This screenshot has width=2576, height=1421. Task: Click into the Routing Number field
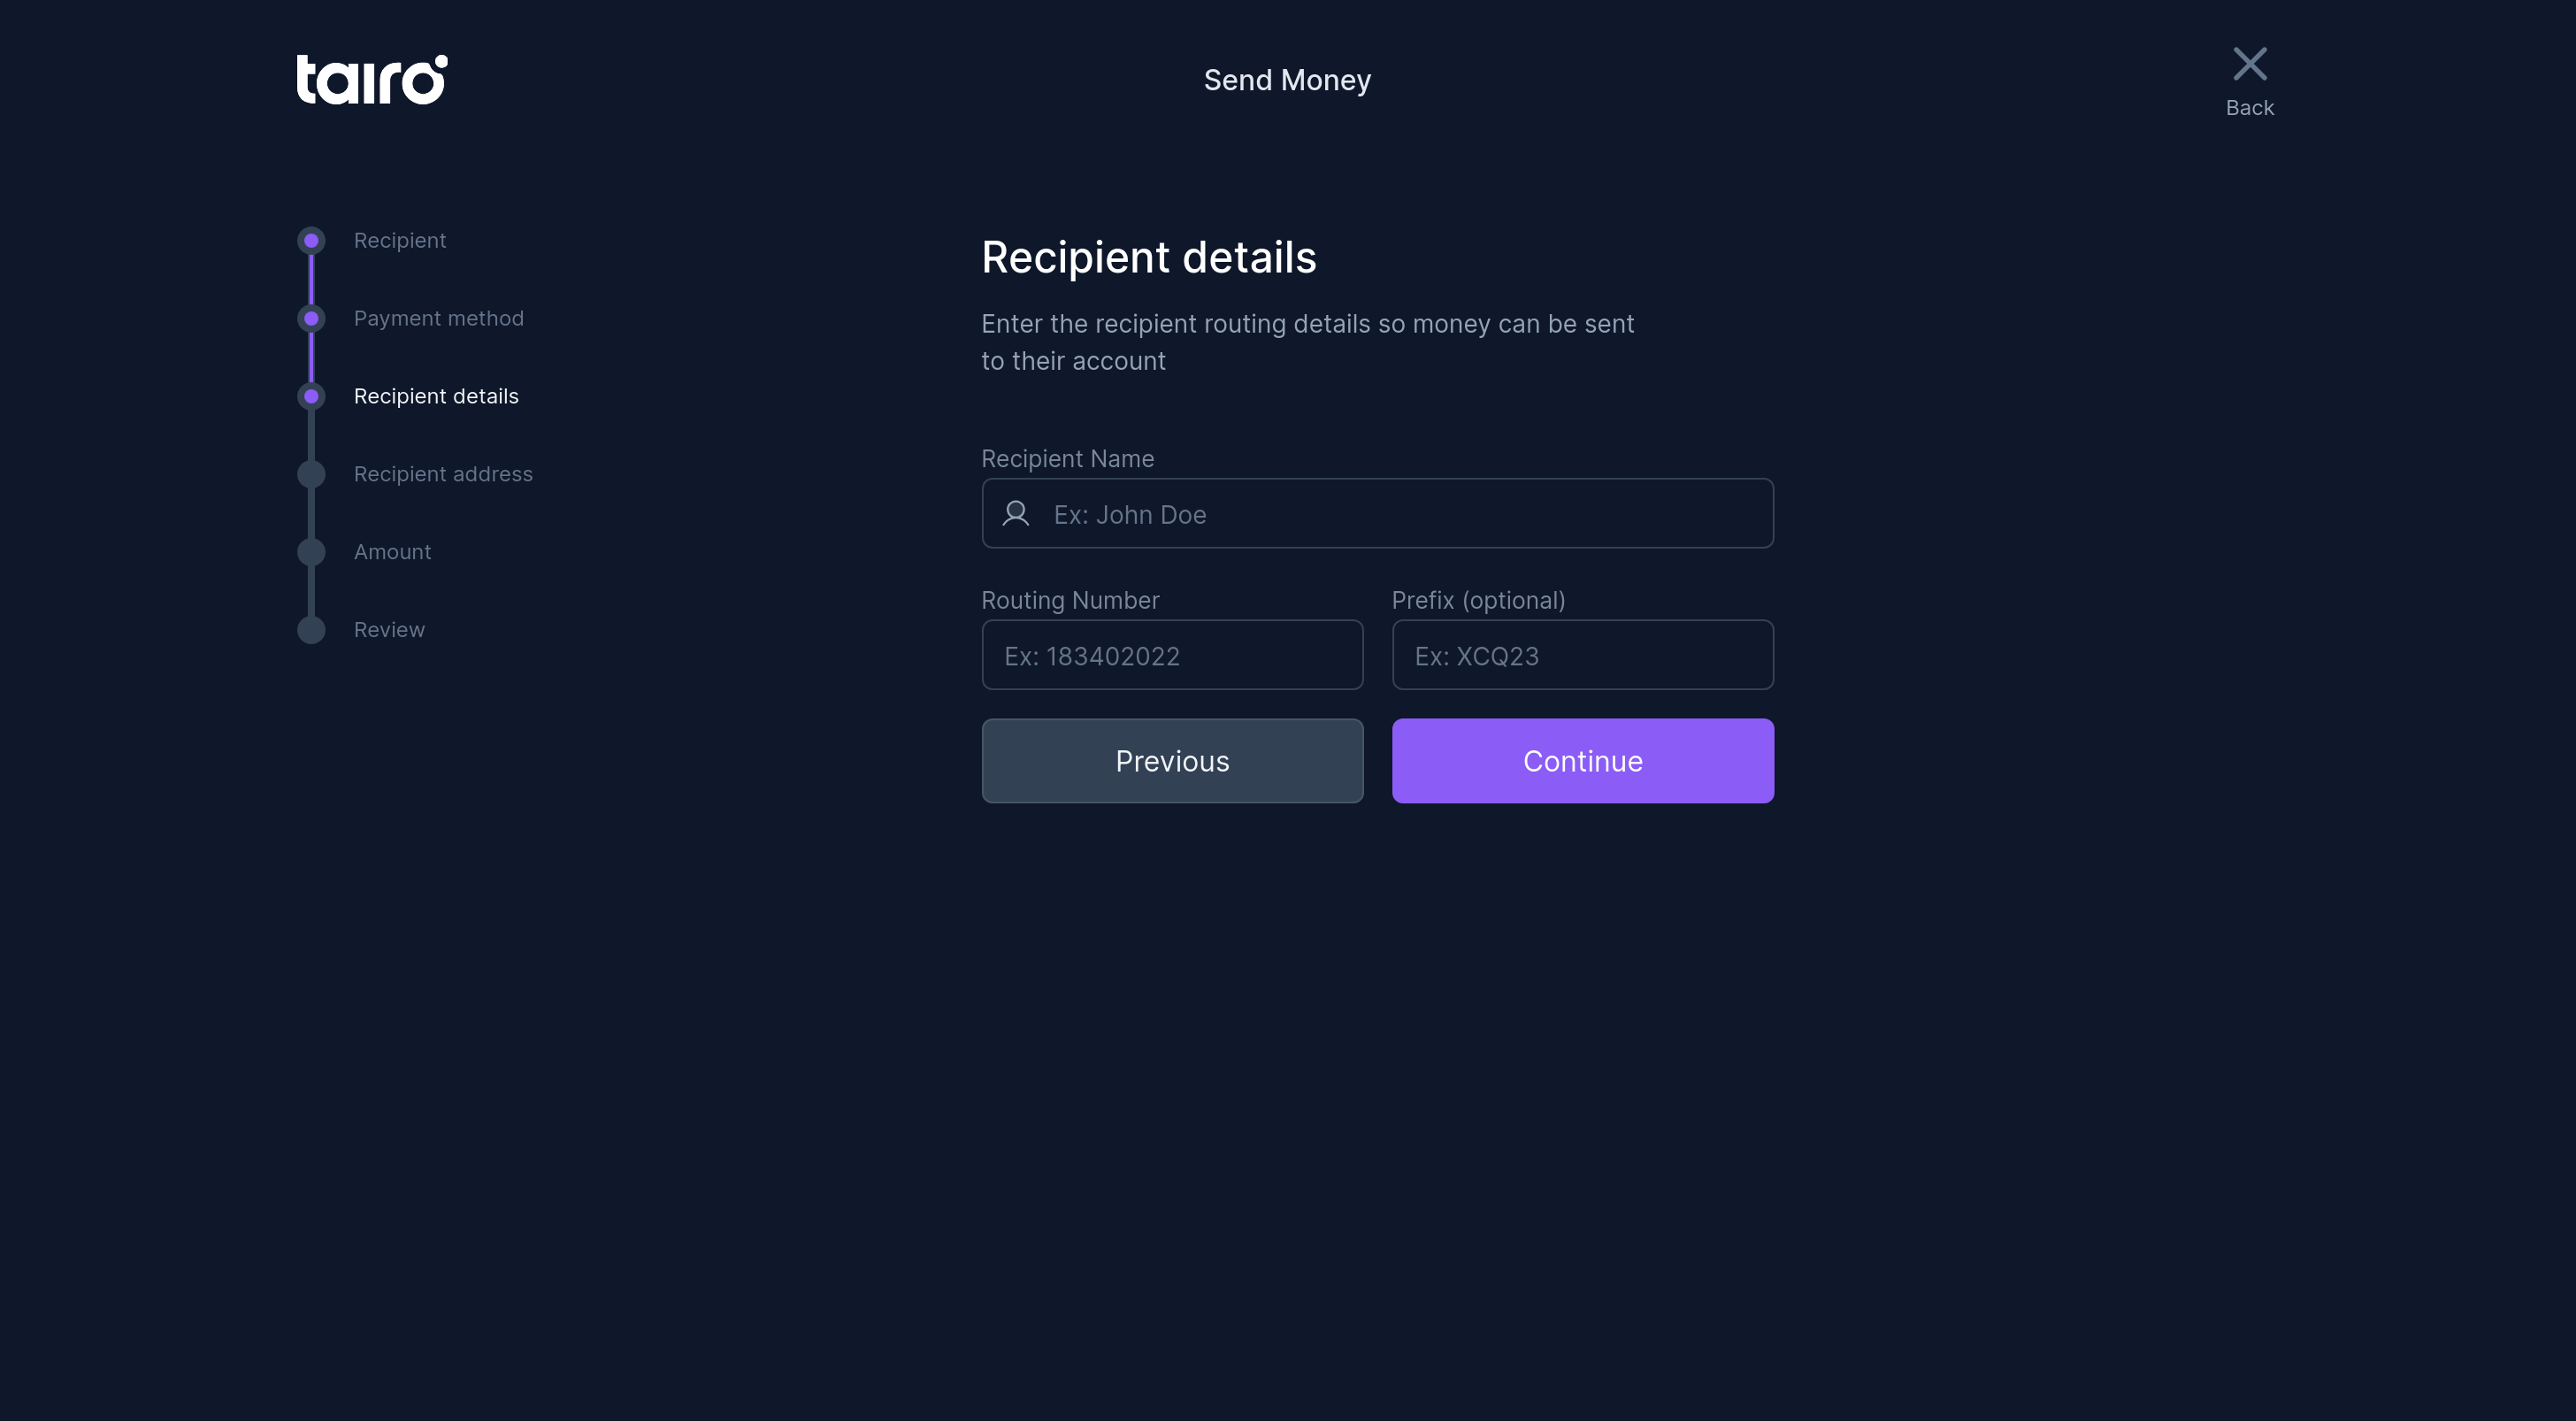pyautogui.click(x=1172, y=655)
